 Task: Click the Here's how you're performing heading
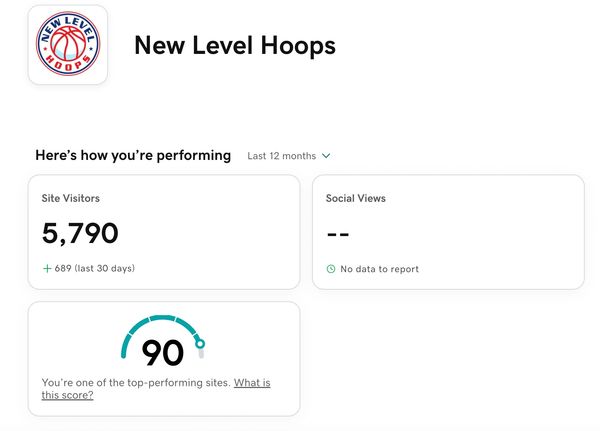coord(133,156)
